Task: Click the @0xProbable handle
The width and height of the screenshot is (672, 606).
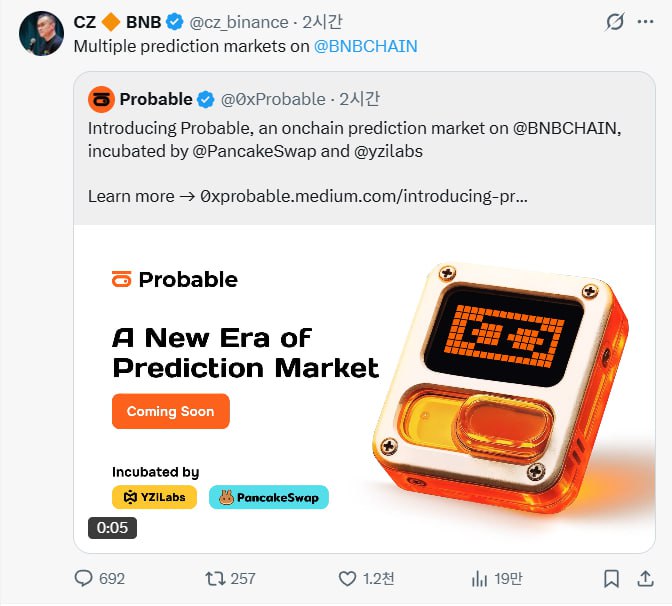Action: 273,99
